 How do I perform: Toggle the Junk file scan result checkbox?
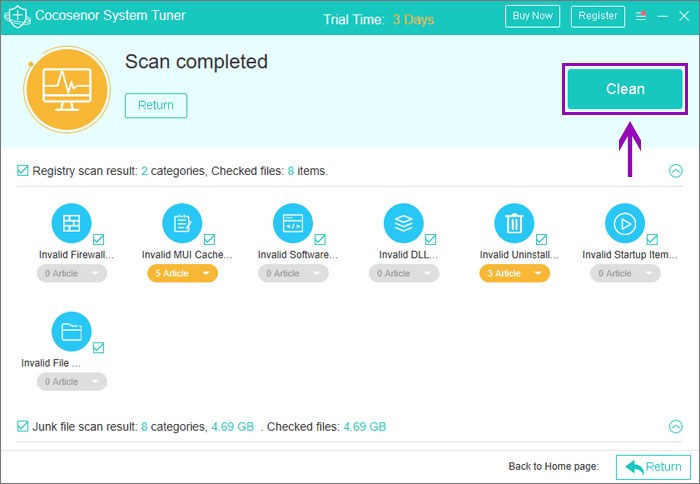(x=22, y=426)
